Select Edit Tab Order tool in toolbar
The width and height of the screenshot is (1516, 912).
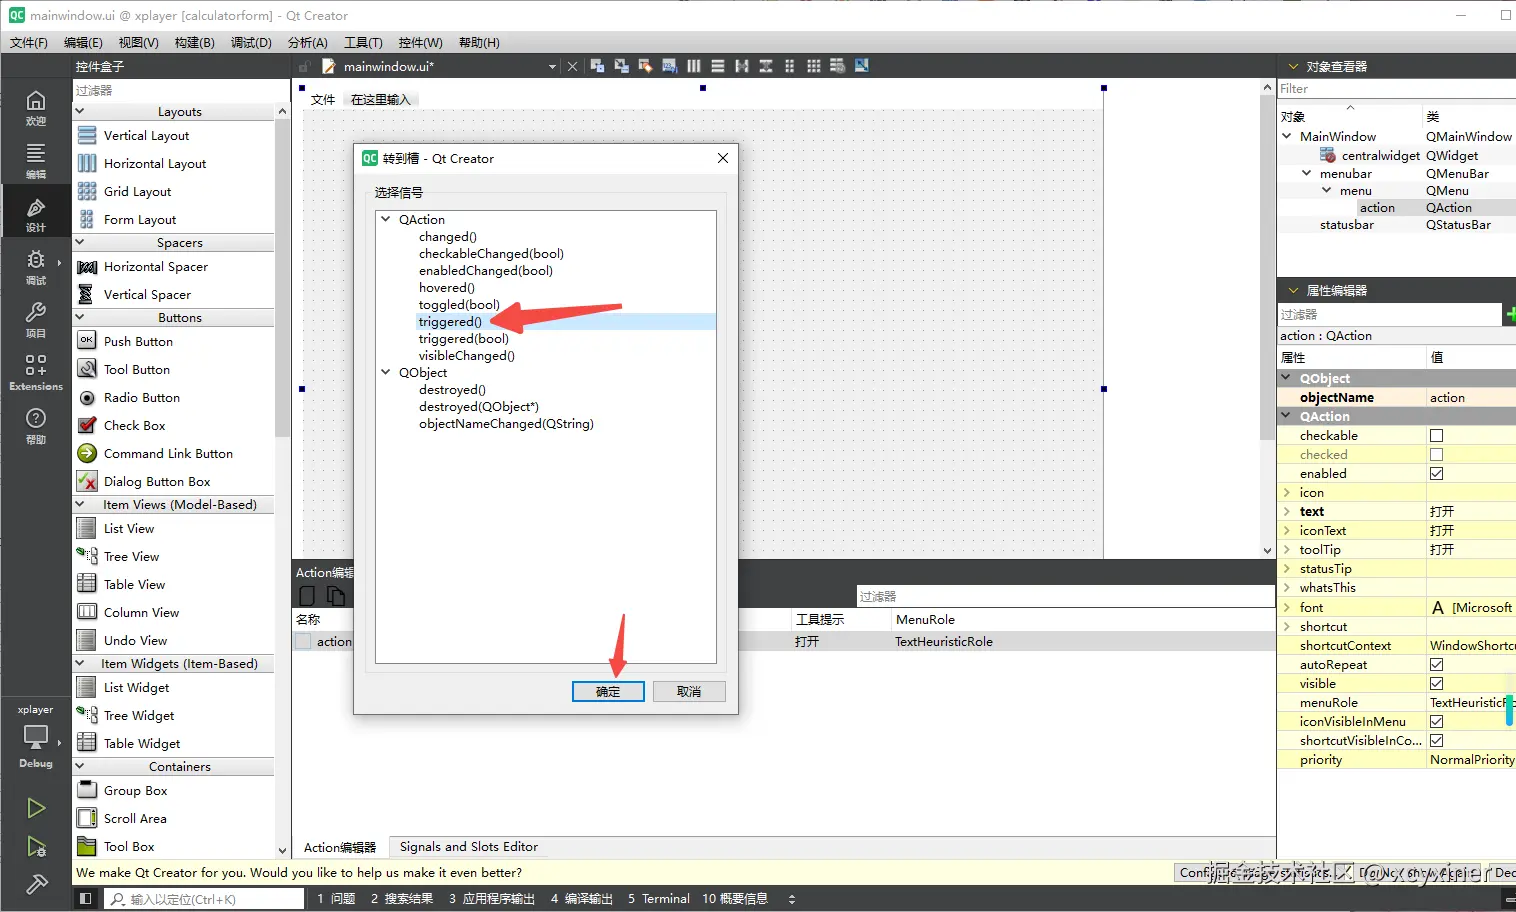click(669, 66)
